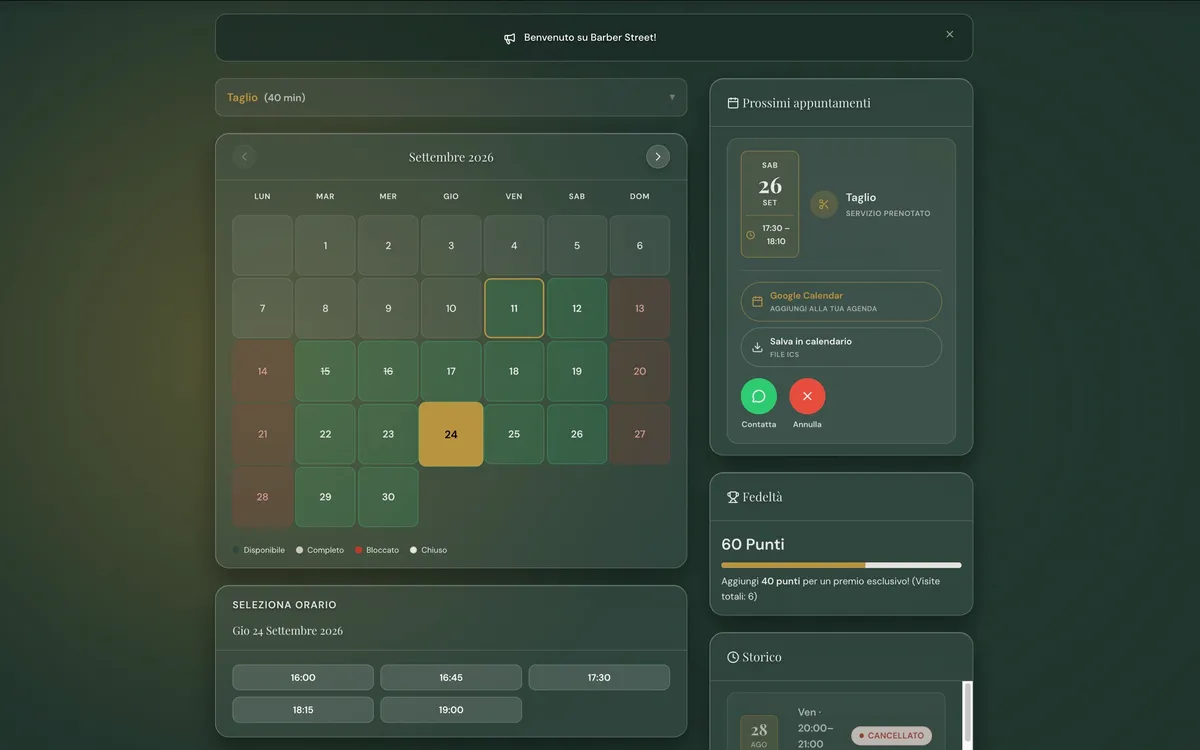Select day 25 in the calendar
1200x750 pixels.
tap(514, 434)
